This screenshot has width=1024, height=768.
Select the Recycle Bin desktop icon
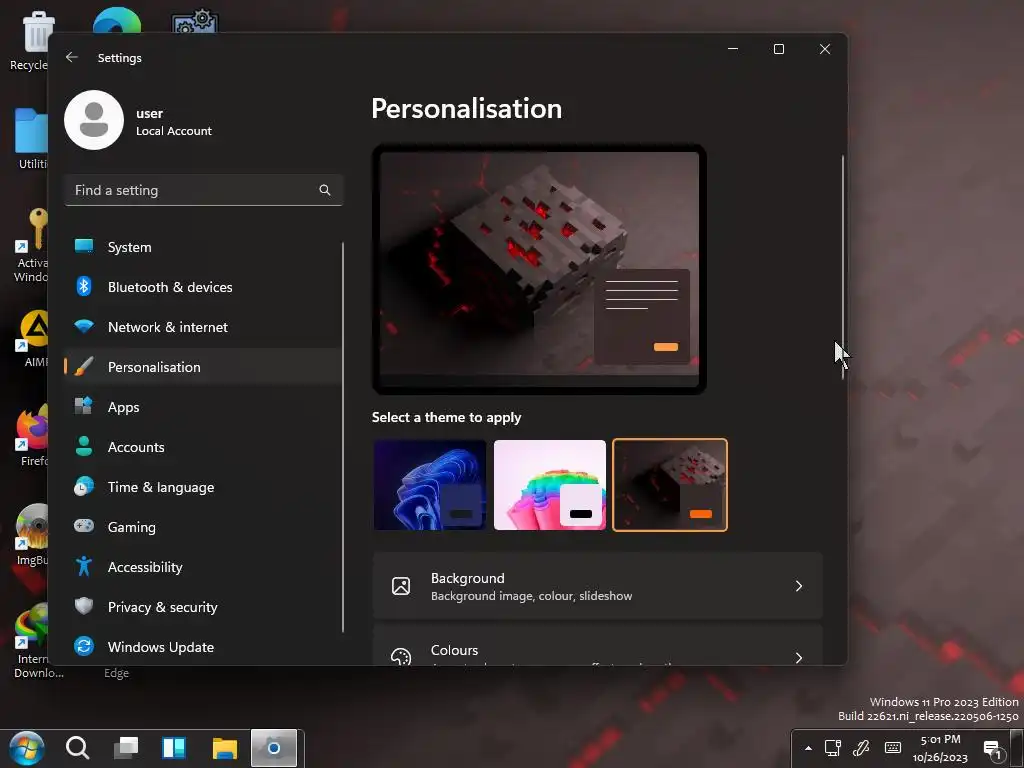click(x=29, y=40)
